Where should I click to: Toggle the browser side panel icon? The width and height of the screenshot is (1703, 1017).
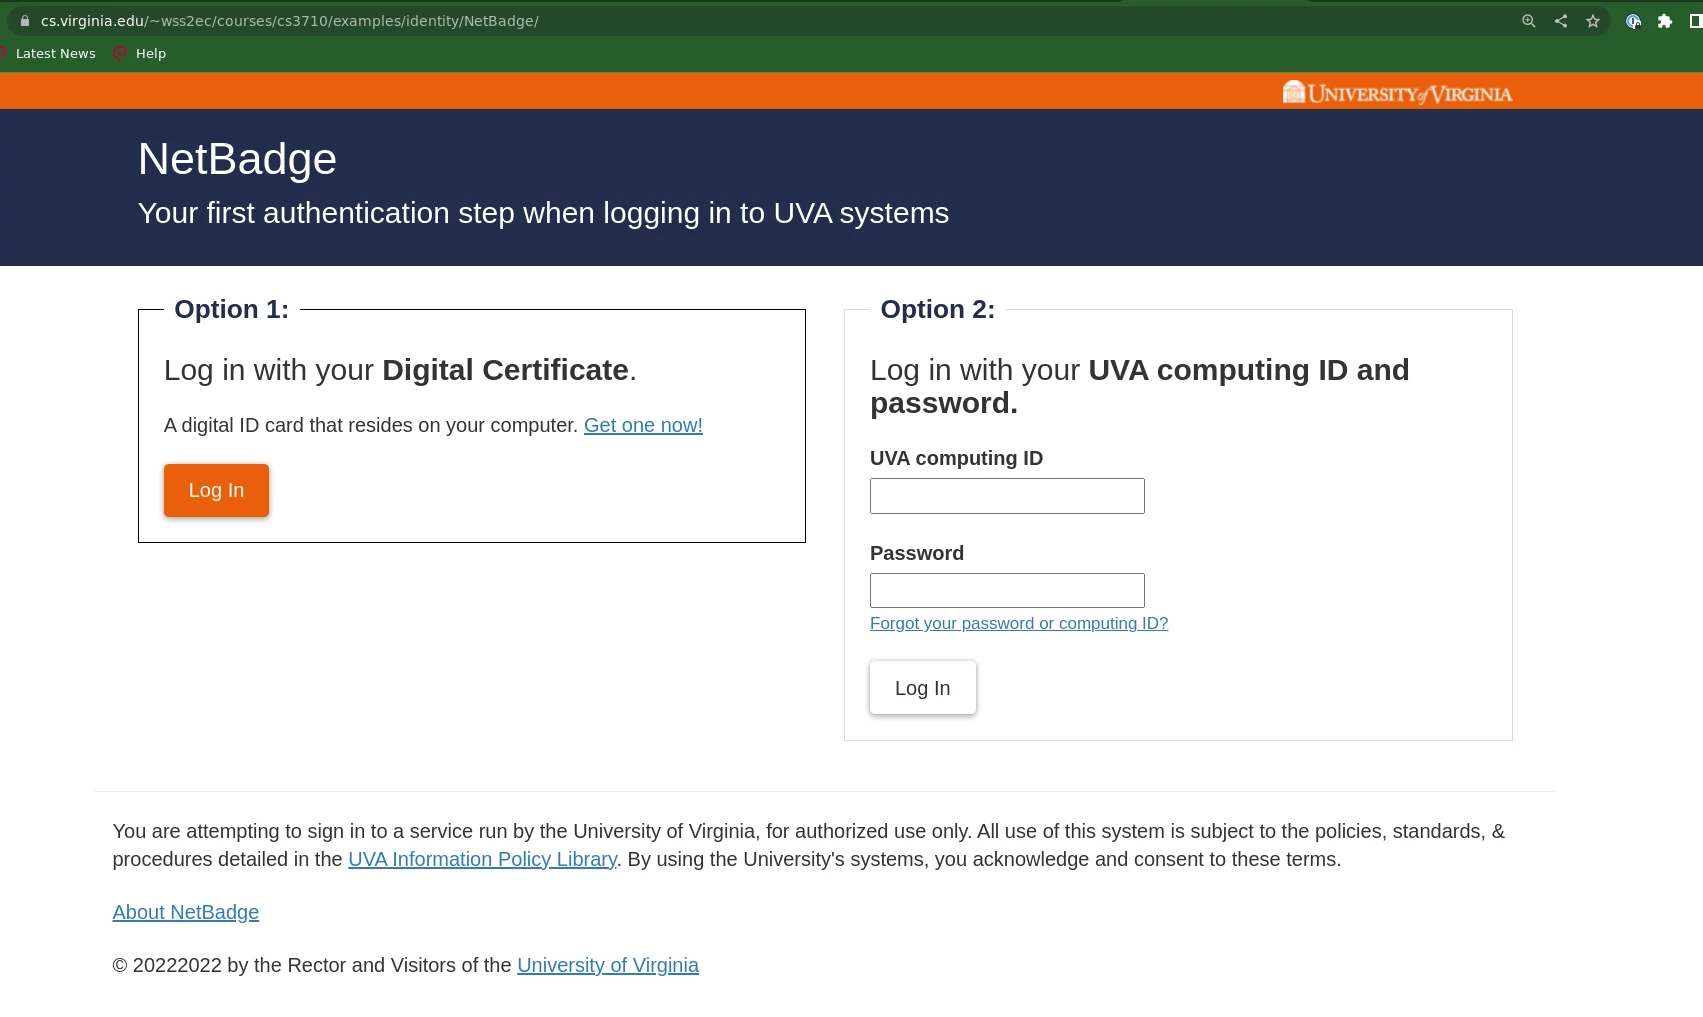click(1696, 21)
